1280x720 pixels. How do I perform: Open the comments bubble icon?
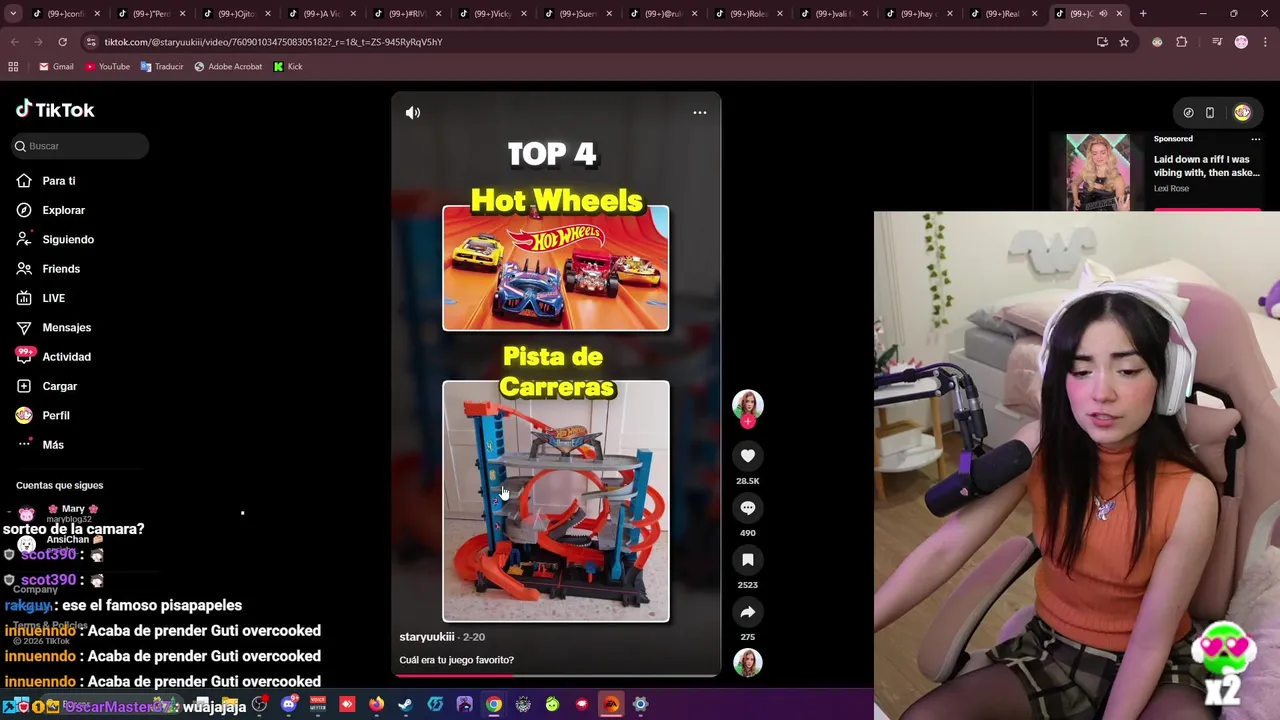pyautogui.click(x=748, y=508)
